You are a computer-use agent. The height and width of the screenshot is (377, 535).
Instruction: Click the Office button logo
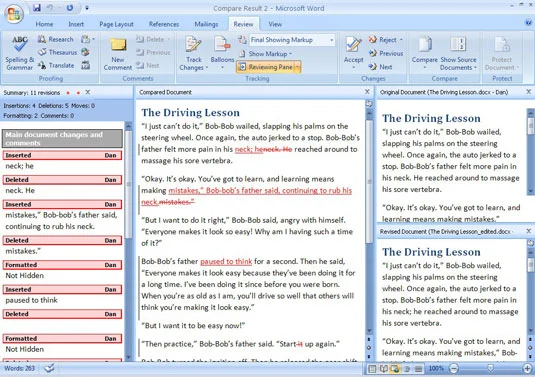point(14,14)
